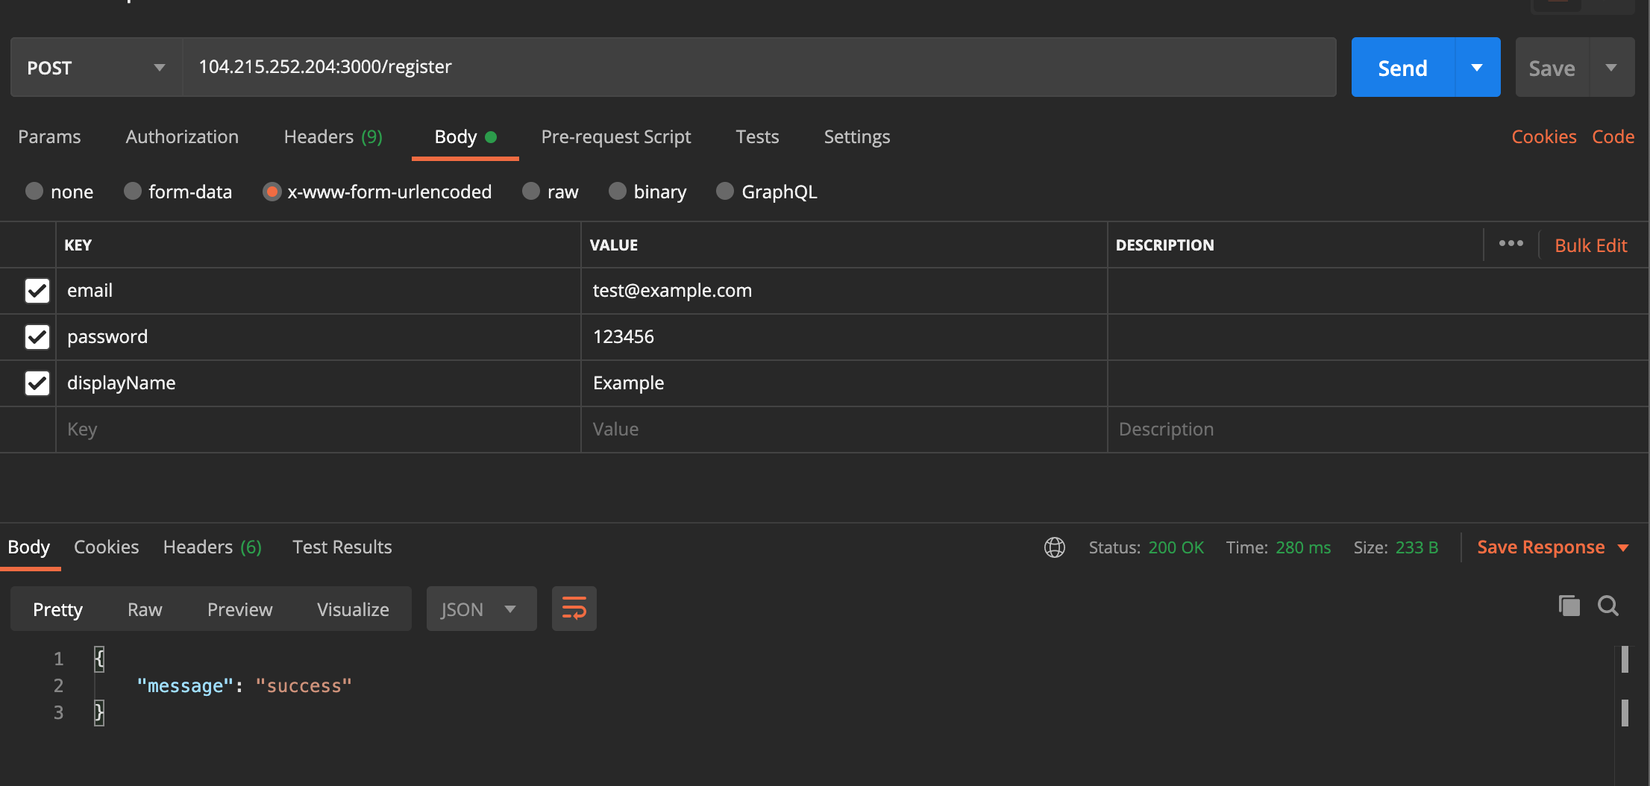The image size is (1650, 786).
Task: Uncheck the email parameter checkbox
Action: [37, 290]
